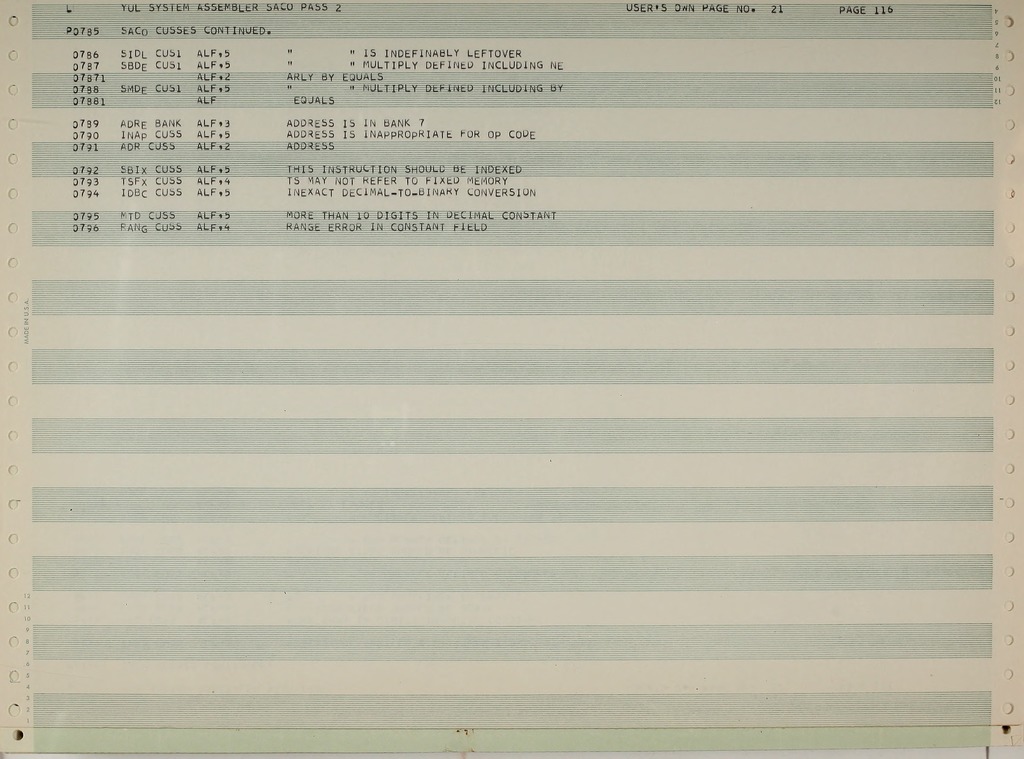Select line number 0795
This screenshot has height=759, width=1024.
pos(86,216)
